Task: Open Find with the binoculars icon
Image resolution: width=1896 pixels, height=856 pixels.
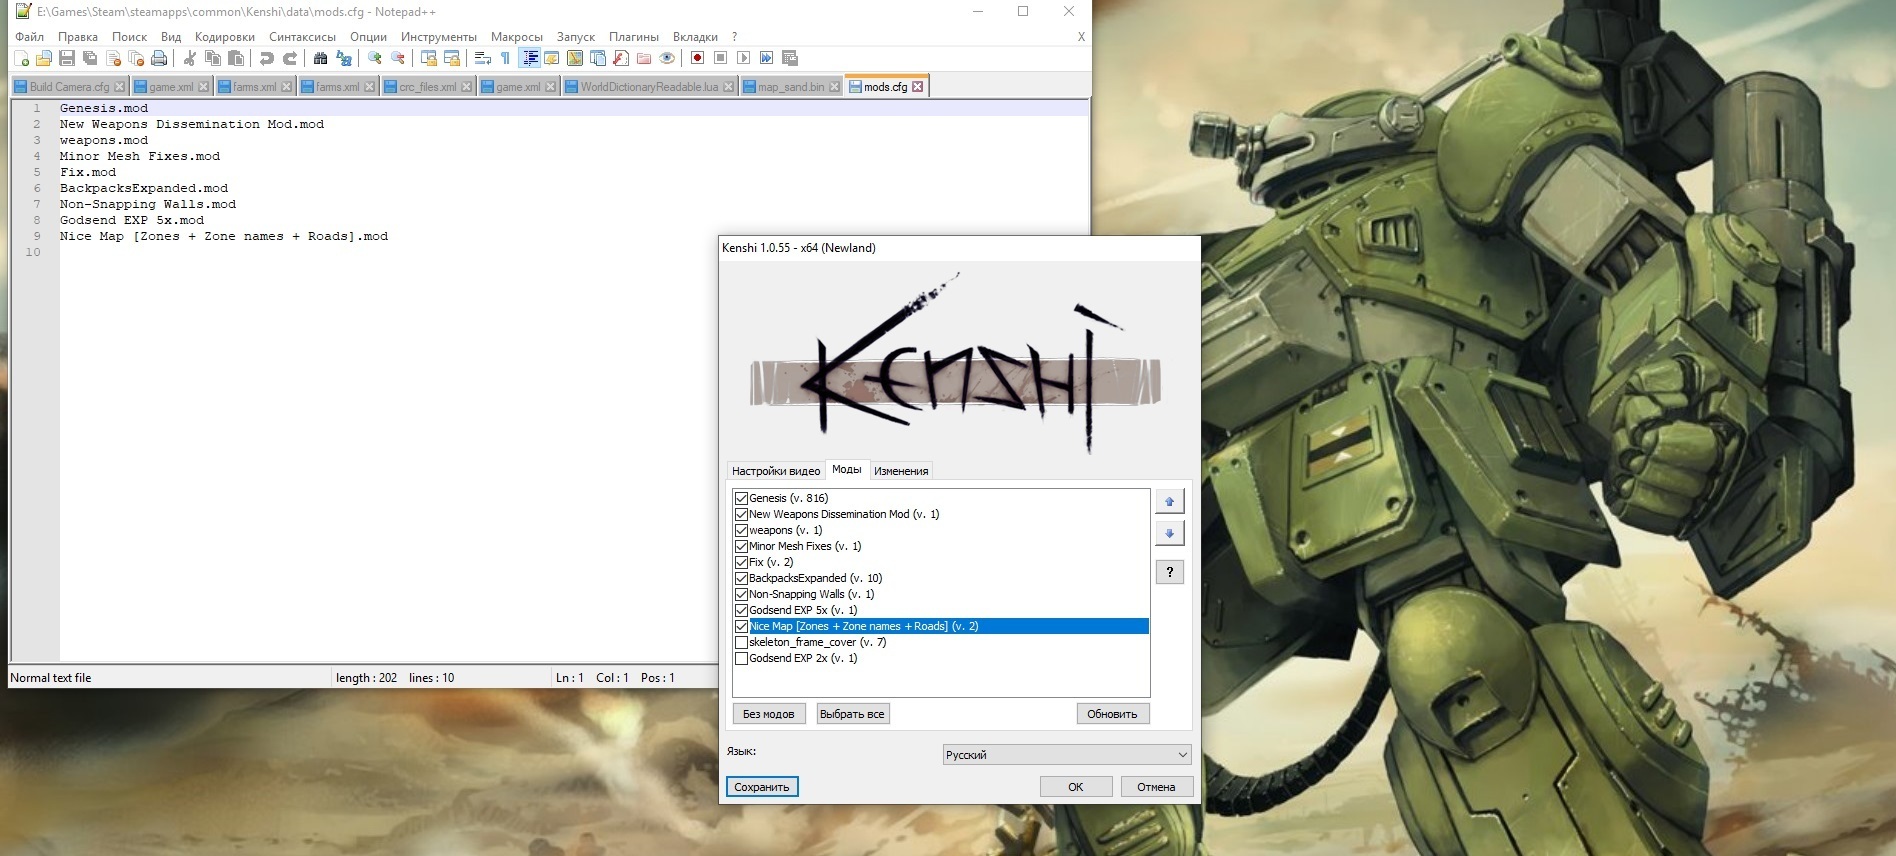Action: (320, 58)
